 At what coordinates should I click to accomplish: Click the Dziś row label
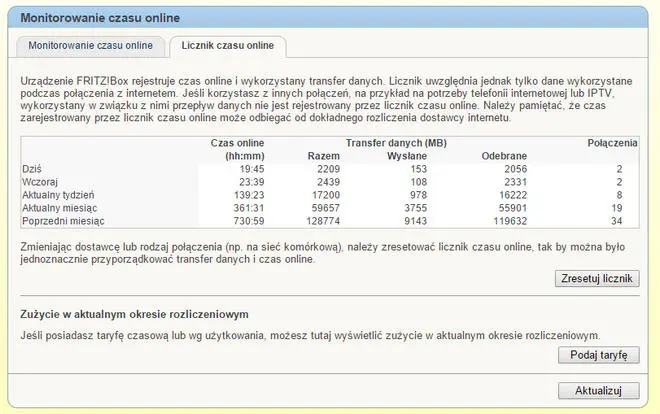click(x=31, y=170)
